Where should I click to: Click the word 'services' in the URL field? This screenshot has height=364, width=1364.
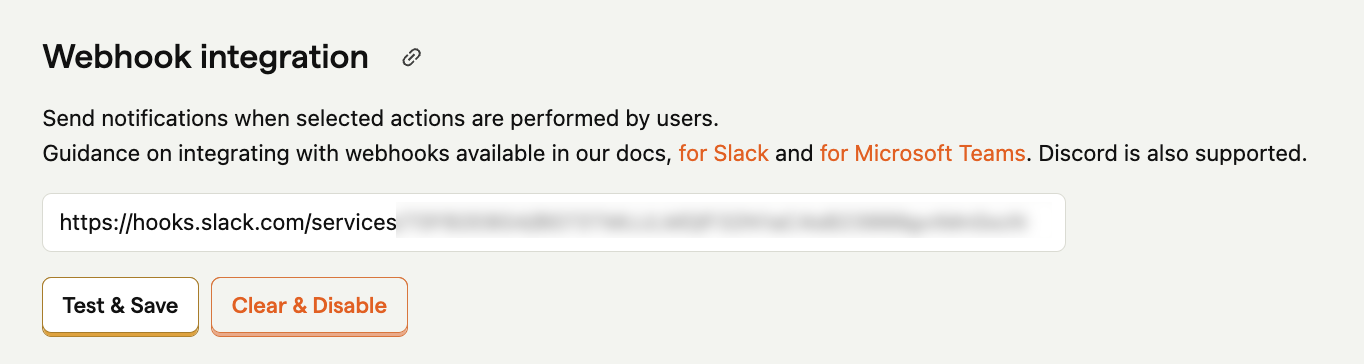pyautogui.click(x=354, y=222)
